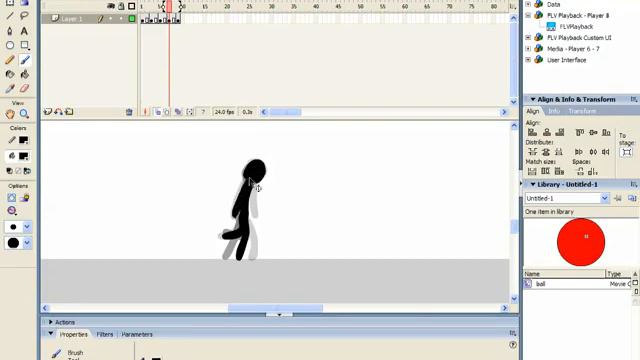640x360 pixels.
Task: Switch to the Parameters tab
Action: click(137, 334)
